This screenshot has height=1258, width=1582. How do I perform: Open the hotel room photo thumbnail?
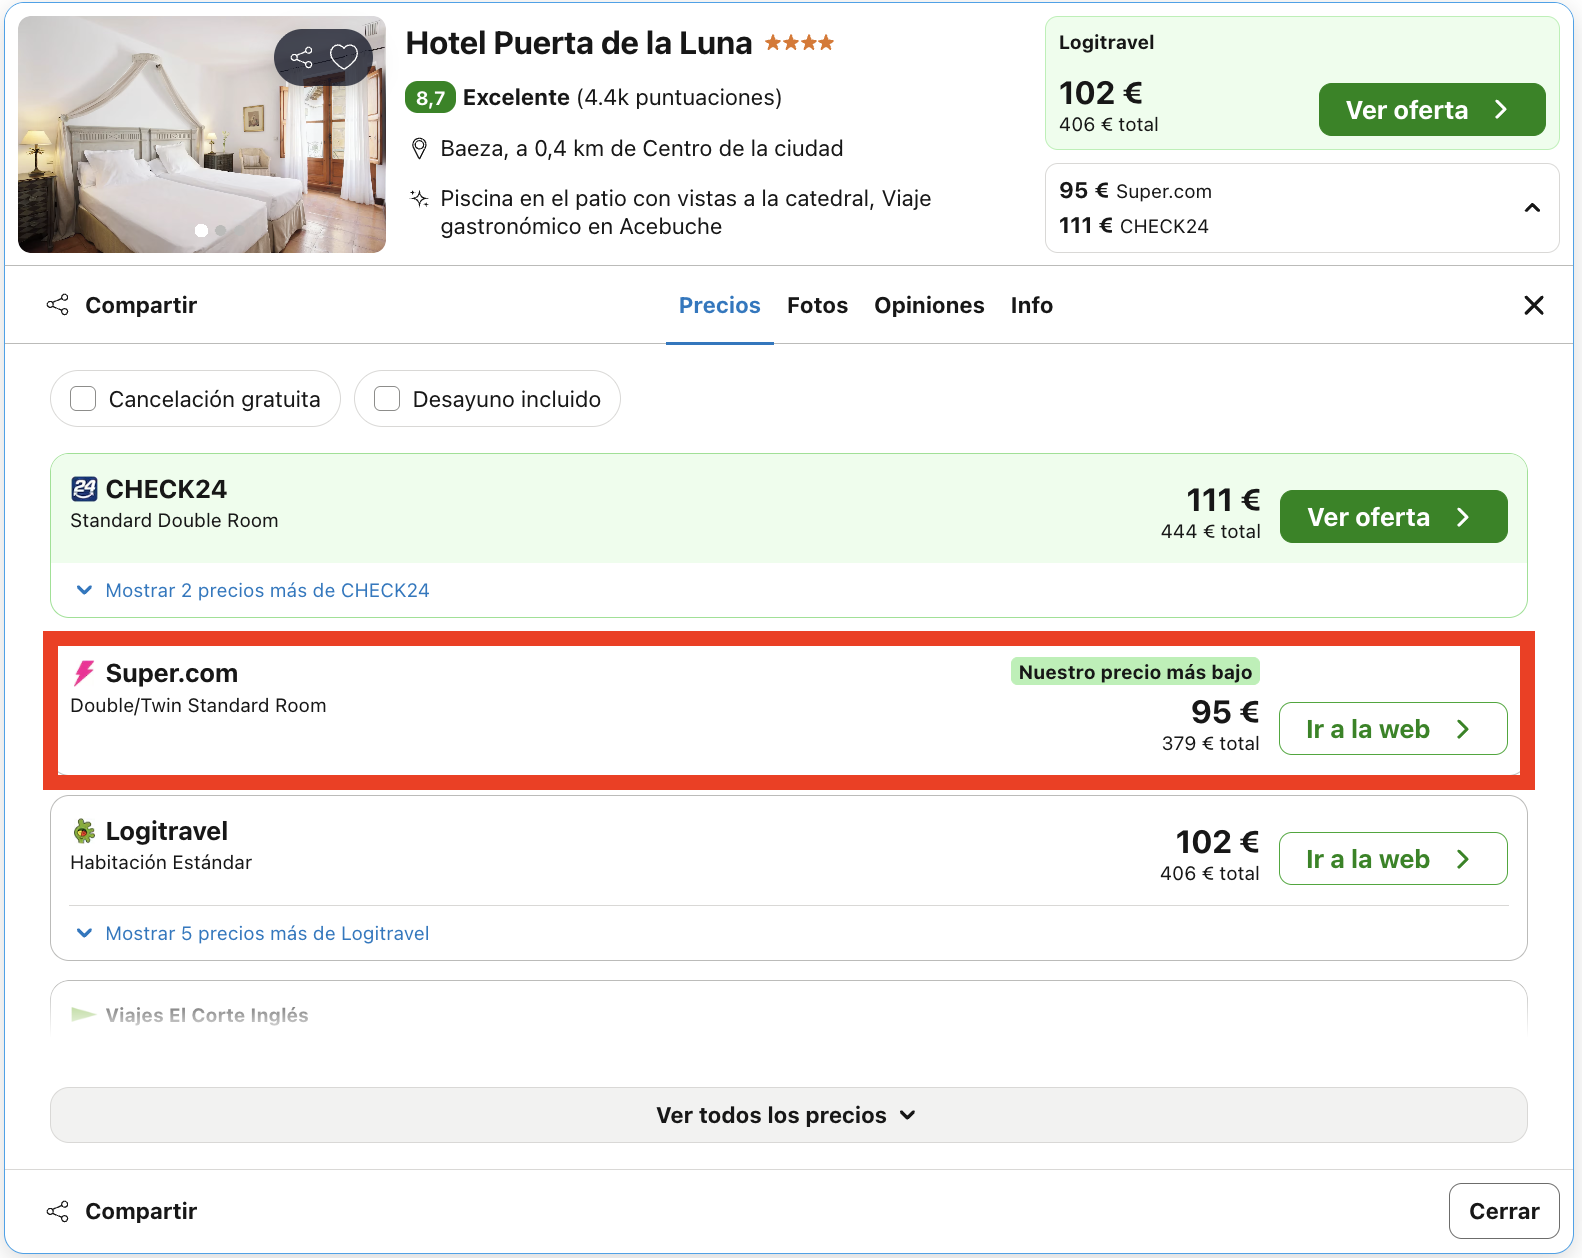point(202,134)
